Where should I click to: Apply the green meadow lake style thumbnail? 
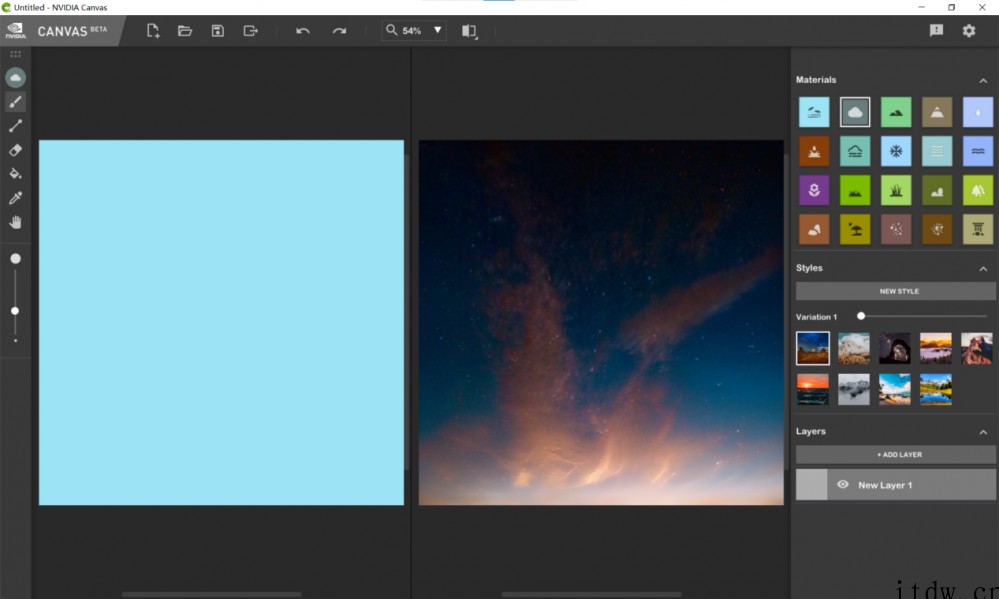click(x=935, y=389)
